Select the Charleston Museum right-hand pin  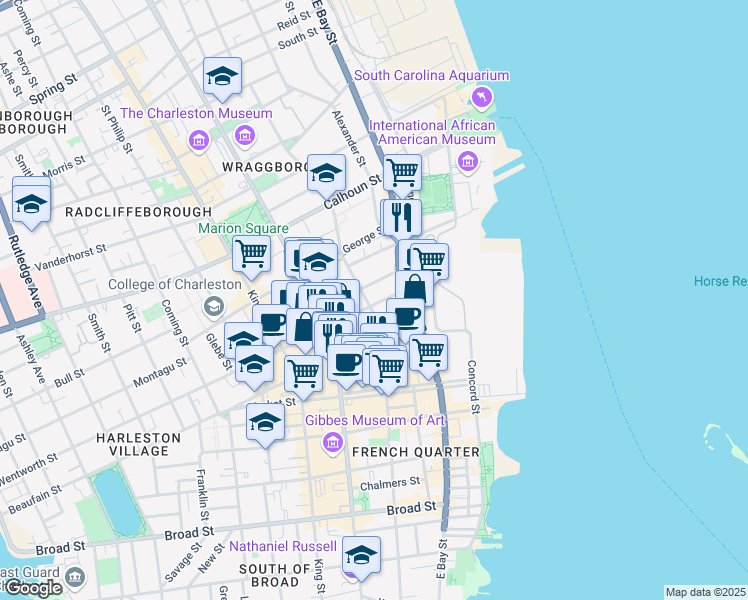[245, 136]
